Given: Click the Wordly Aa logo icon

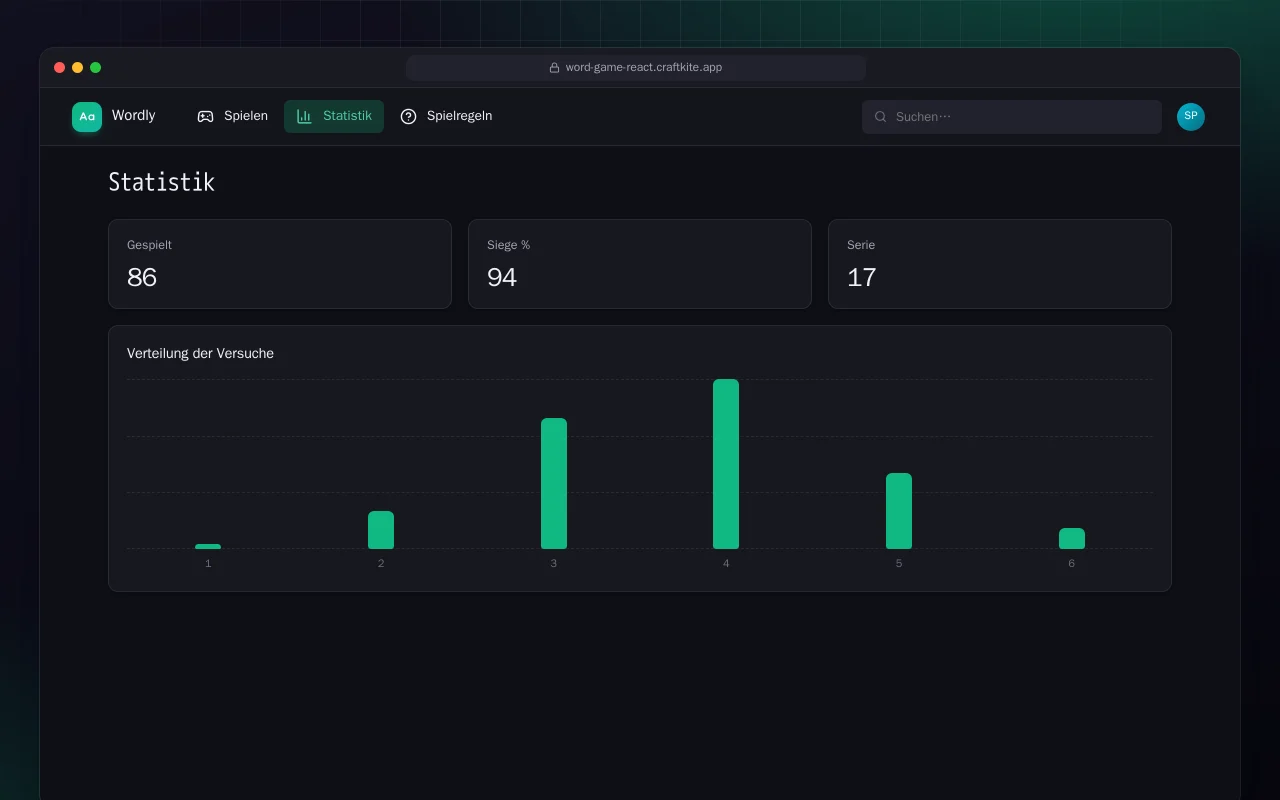Looking at the screenshot, I should [x=87, y=117].
